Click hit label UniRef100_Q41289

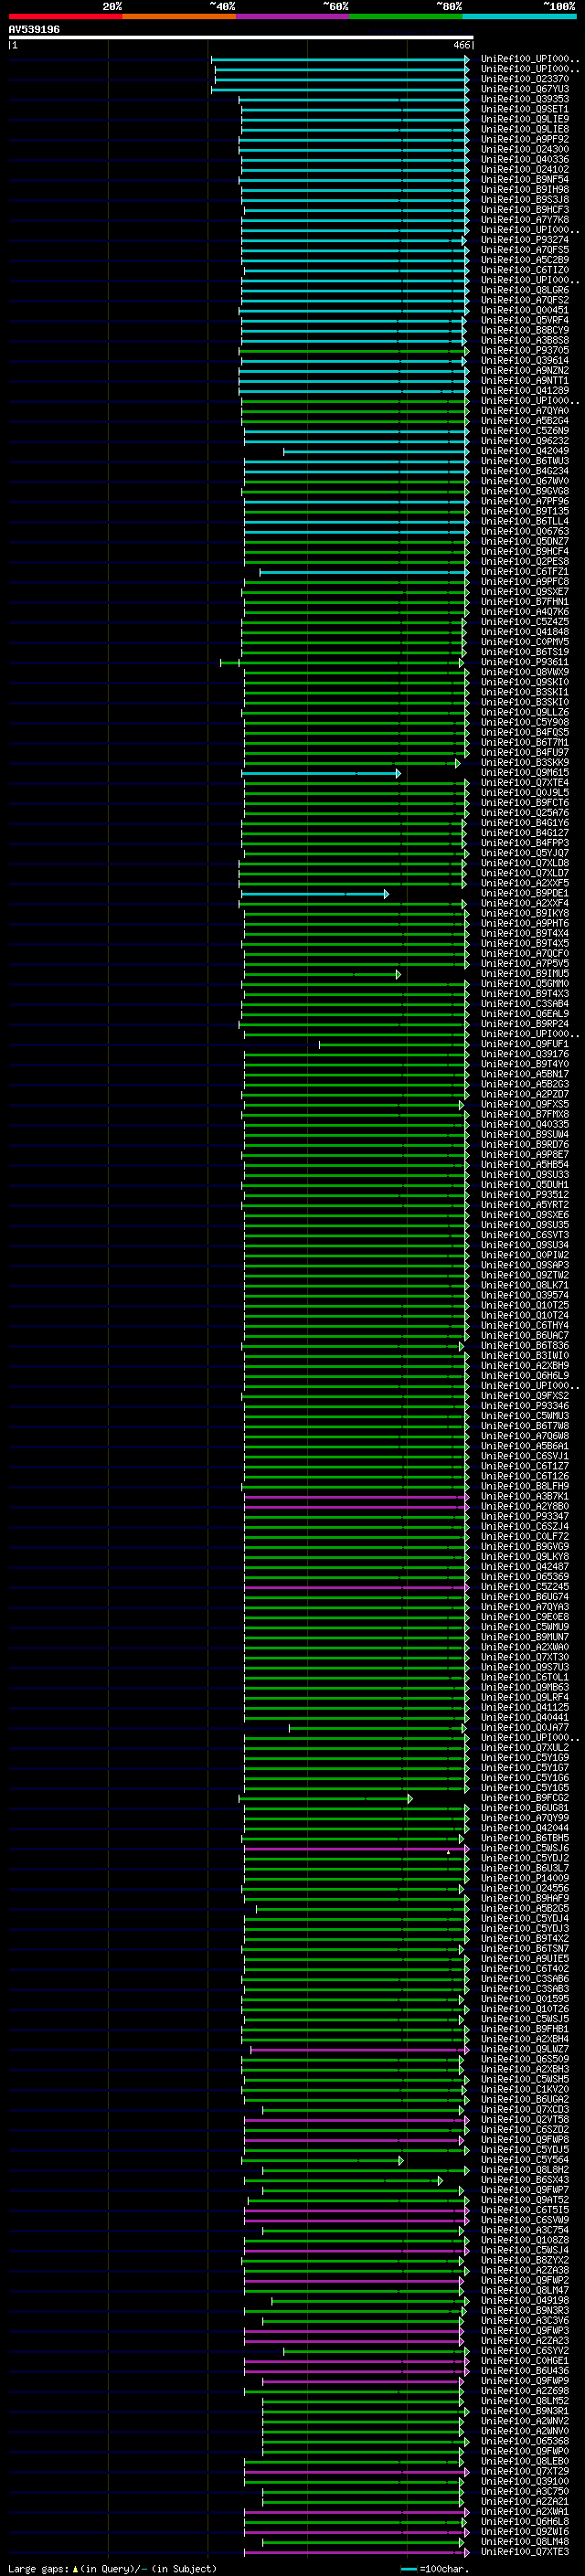524,391
